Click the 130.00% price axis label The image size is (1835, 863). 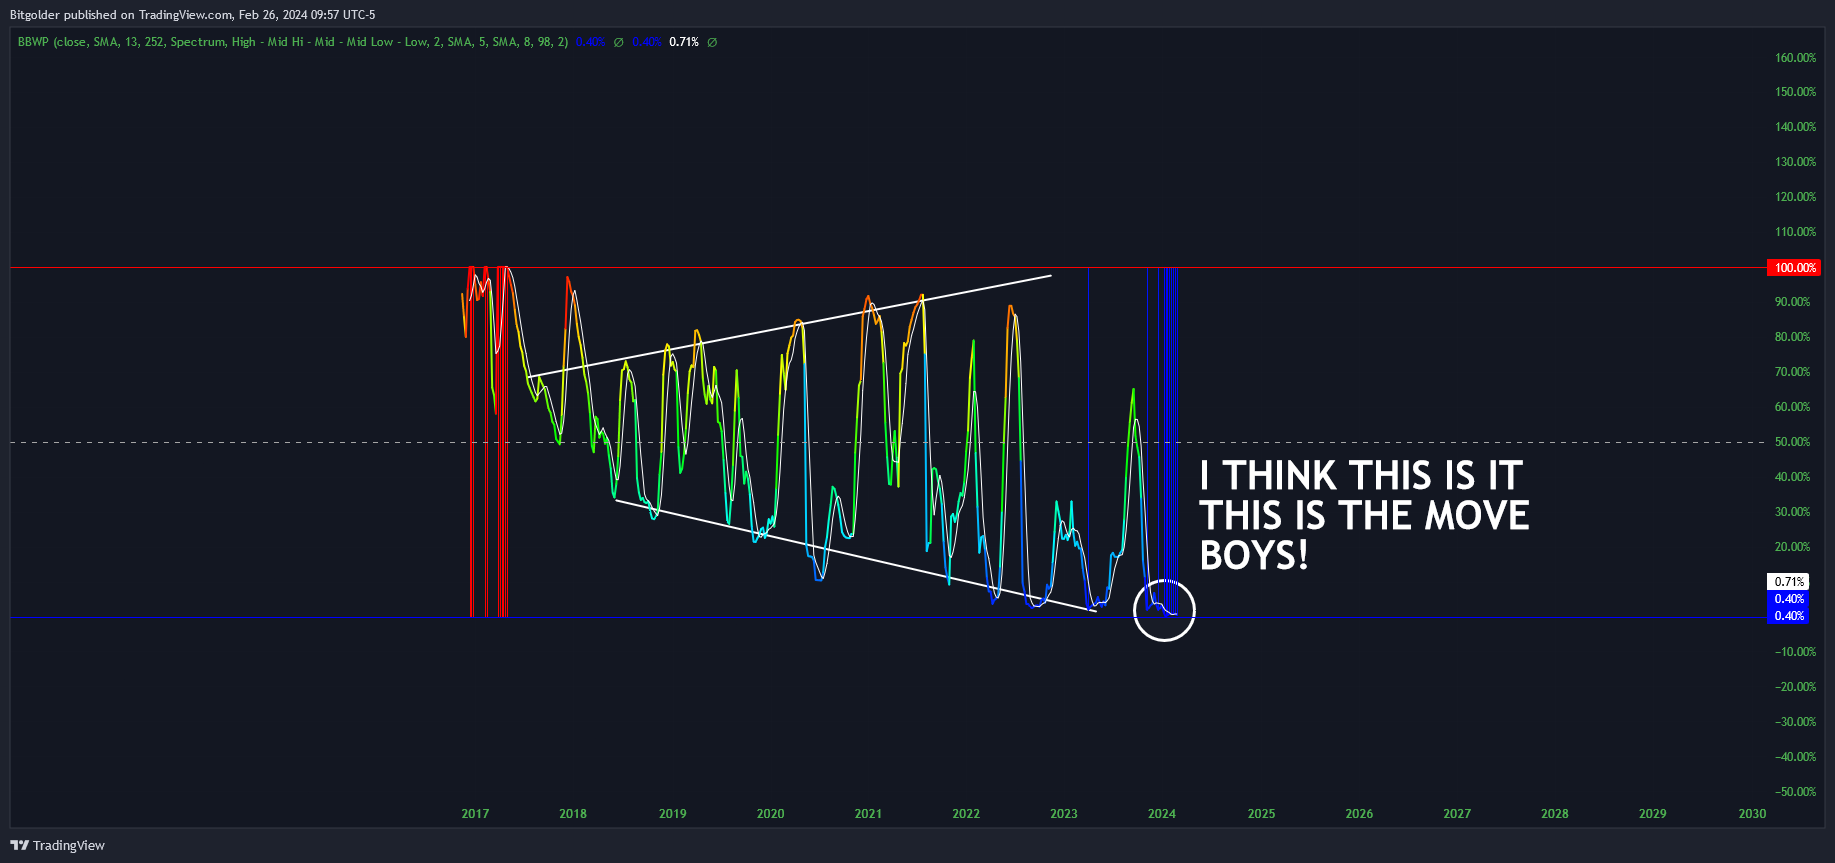click(x=1795, y=162)
